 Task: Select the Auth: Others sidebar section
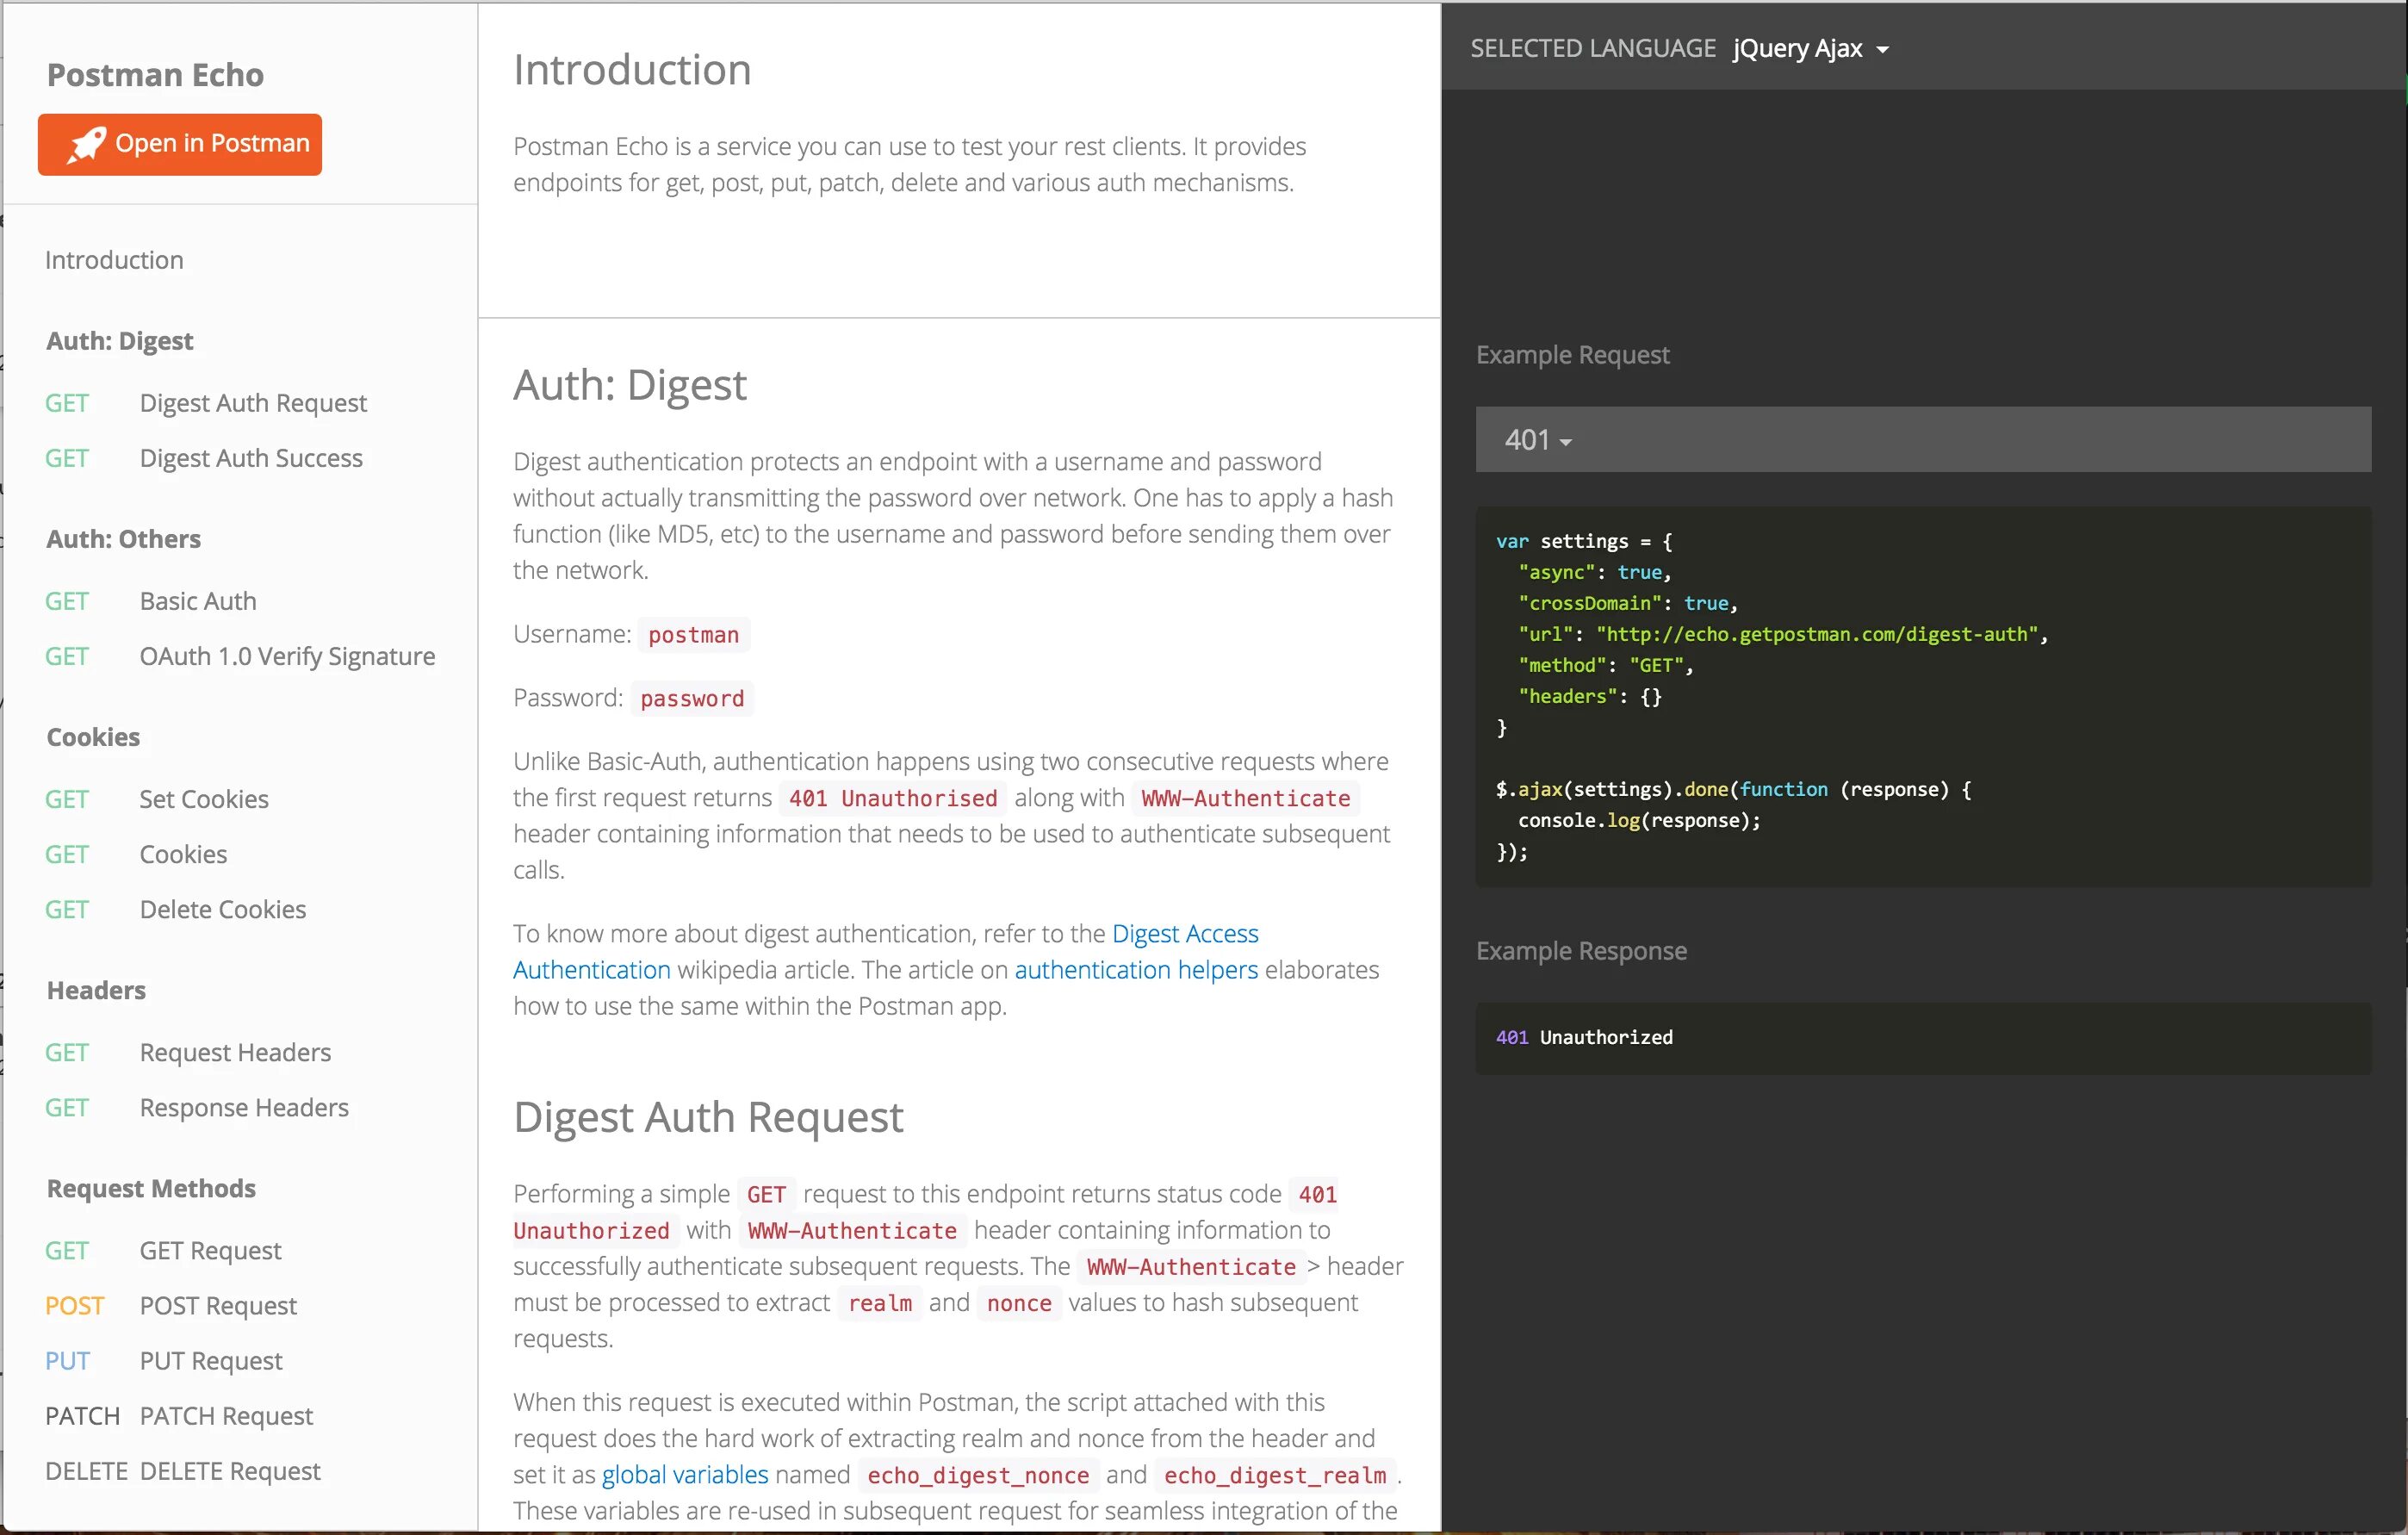tap(123, 539)
